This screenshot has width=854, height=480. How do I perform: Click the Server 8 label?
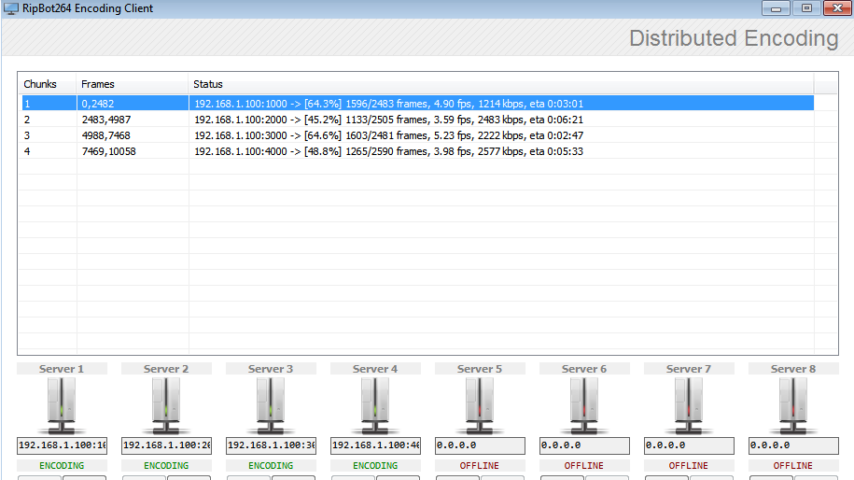tap(794, 369)
